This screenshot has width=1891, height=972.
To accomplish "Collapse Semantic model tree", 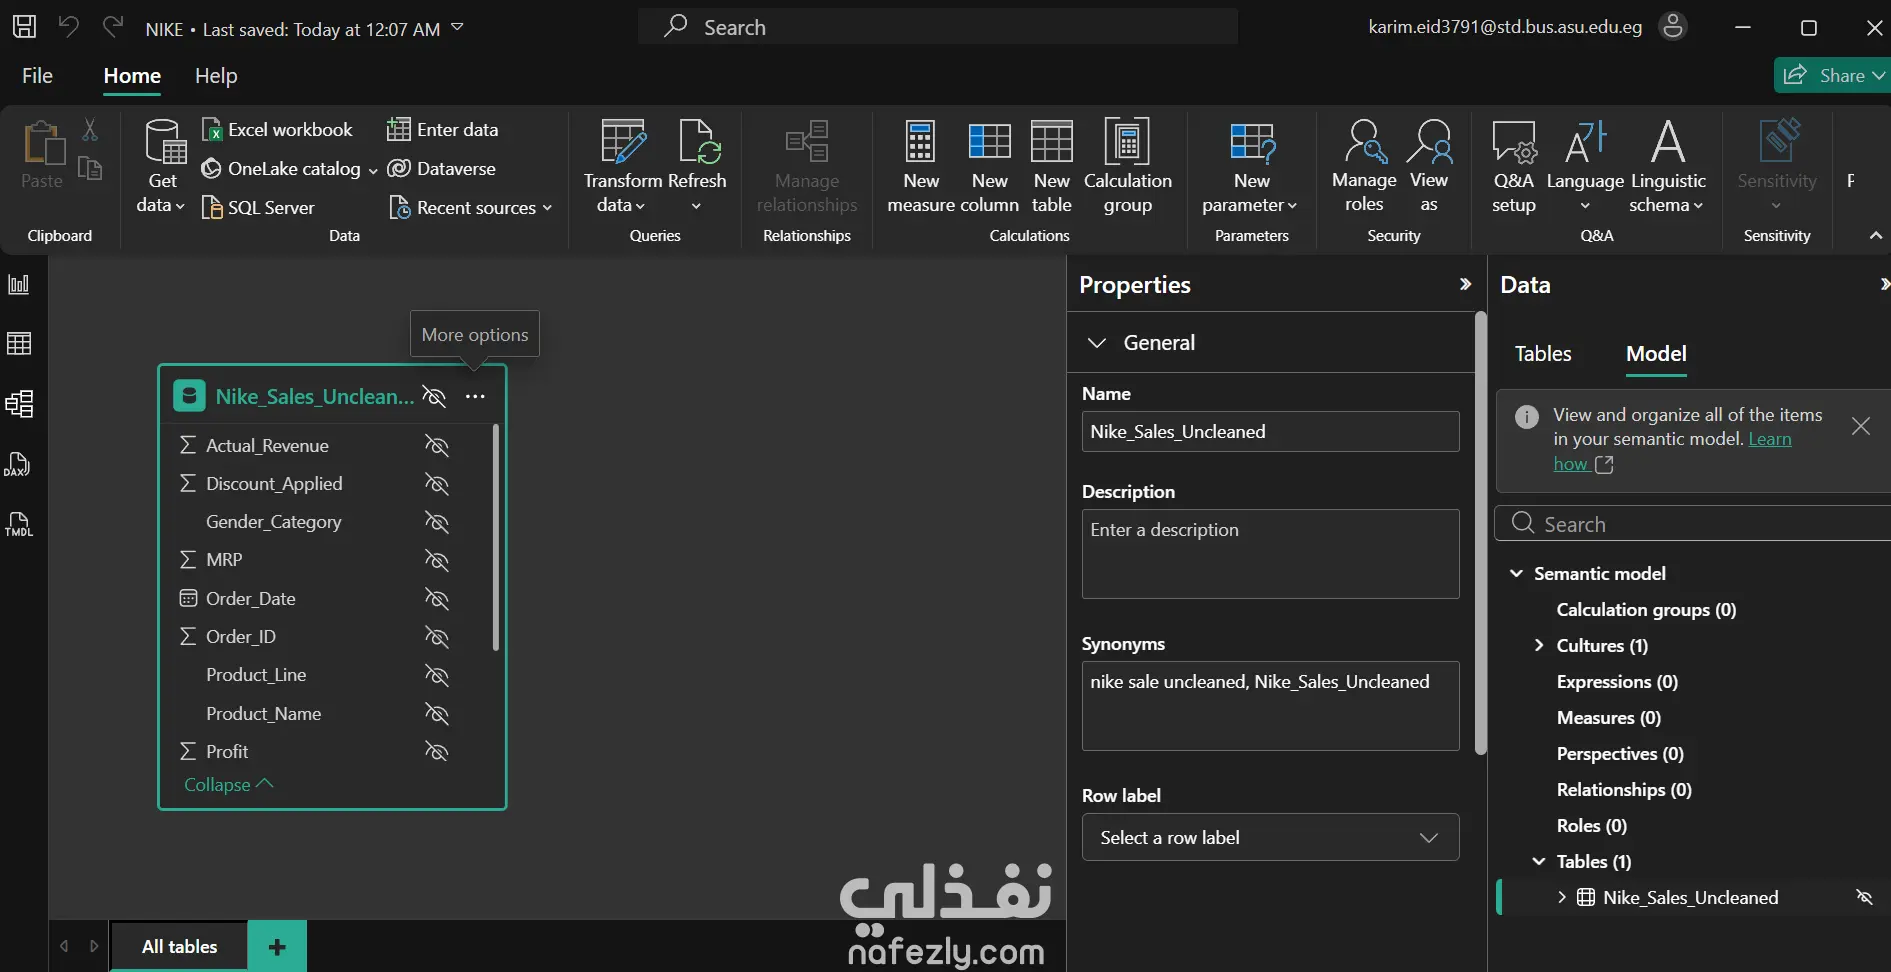I will tap(1516, 574).
